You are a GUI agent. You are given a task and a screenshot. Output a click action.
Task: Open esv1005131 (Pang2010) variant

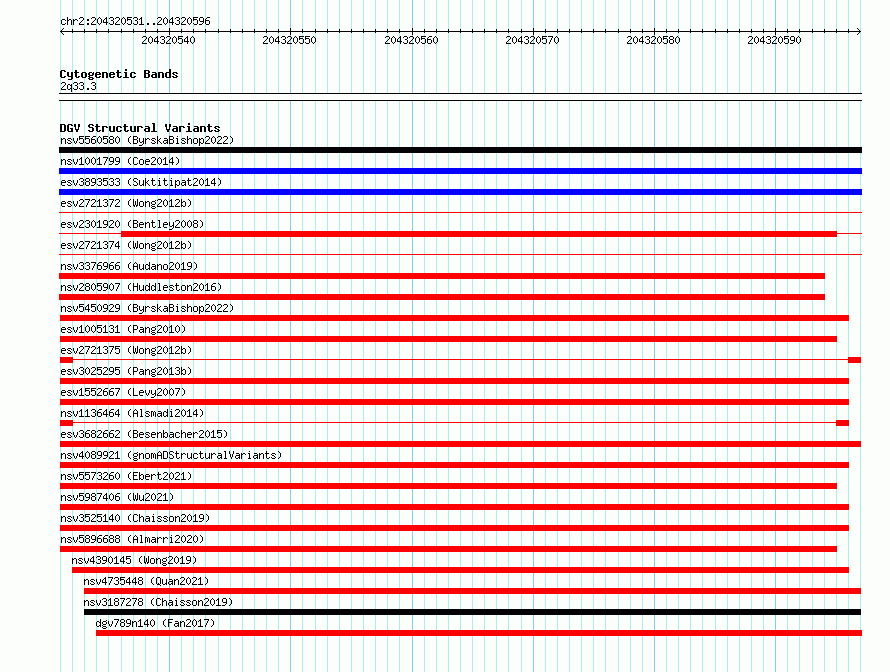click(123, 329)
